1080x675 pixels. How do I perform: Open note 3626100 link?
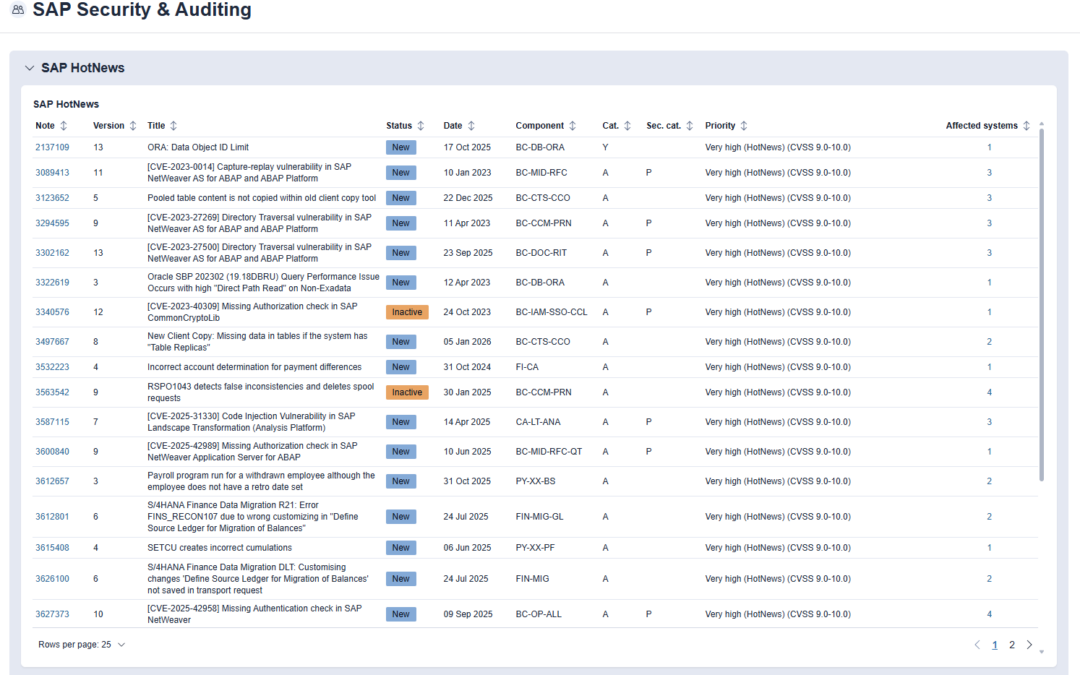(x=52, y=579)
